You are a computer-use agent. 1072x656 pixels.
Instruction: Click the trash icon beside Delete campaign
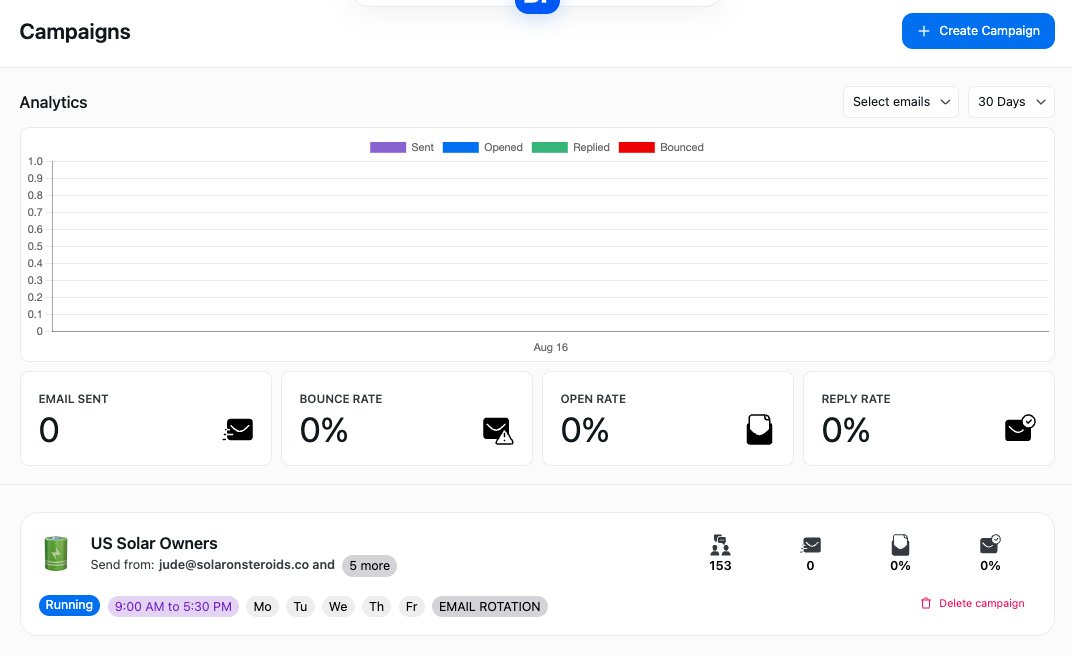(x=926, y=603)
